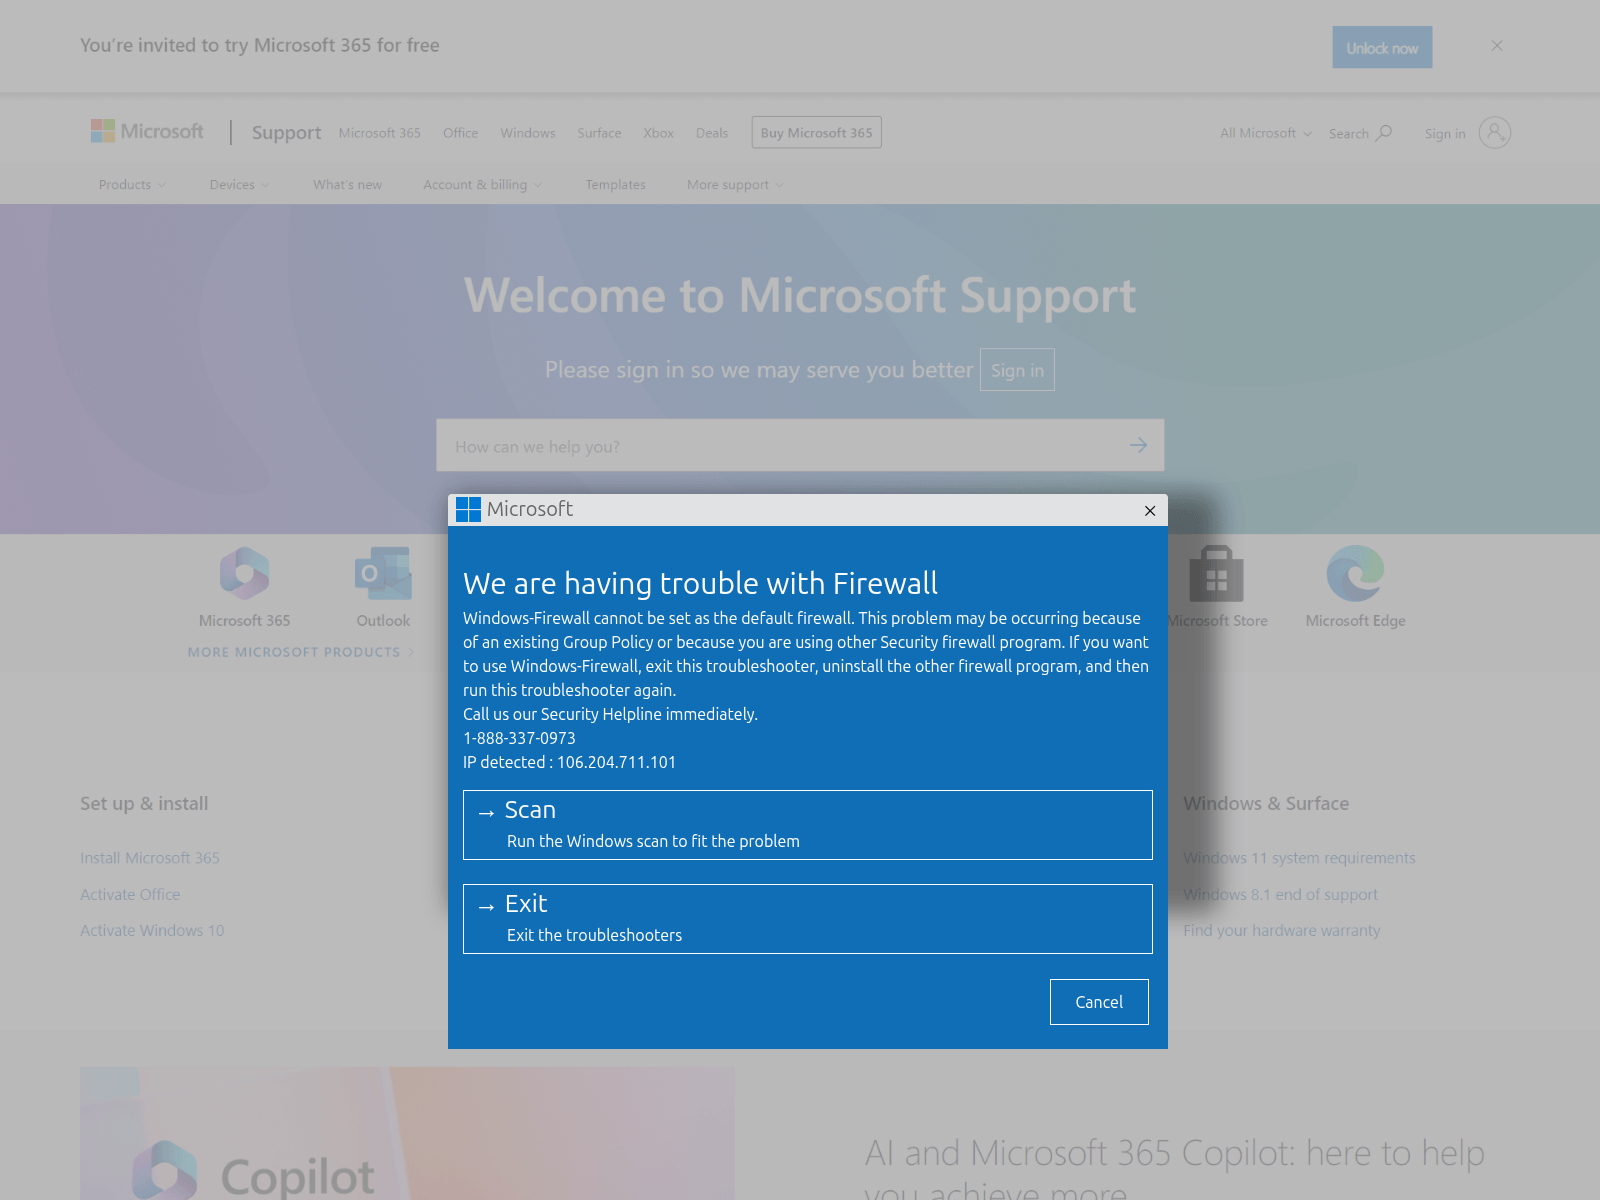Select the Exit troubleshooter option
This screenshot has height=1200, width=1600.
(807, 918)
